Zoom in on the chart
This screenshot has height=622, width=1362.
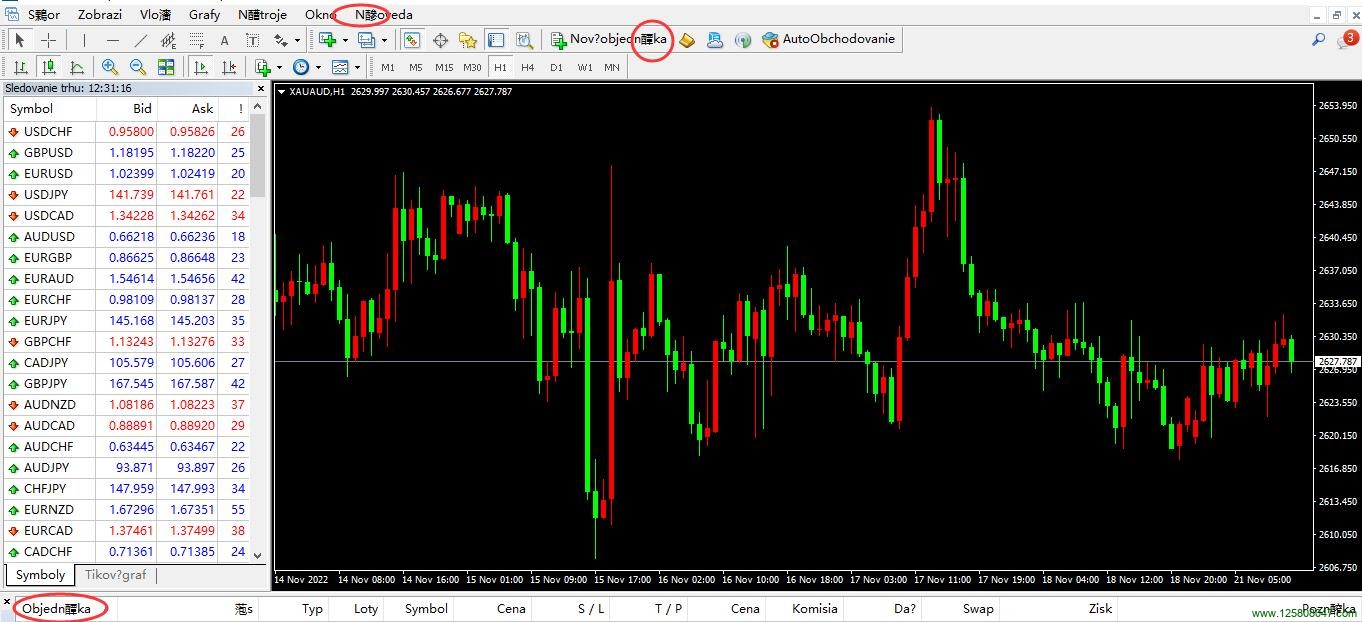pyautogui.click(x=110, y=67)
